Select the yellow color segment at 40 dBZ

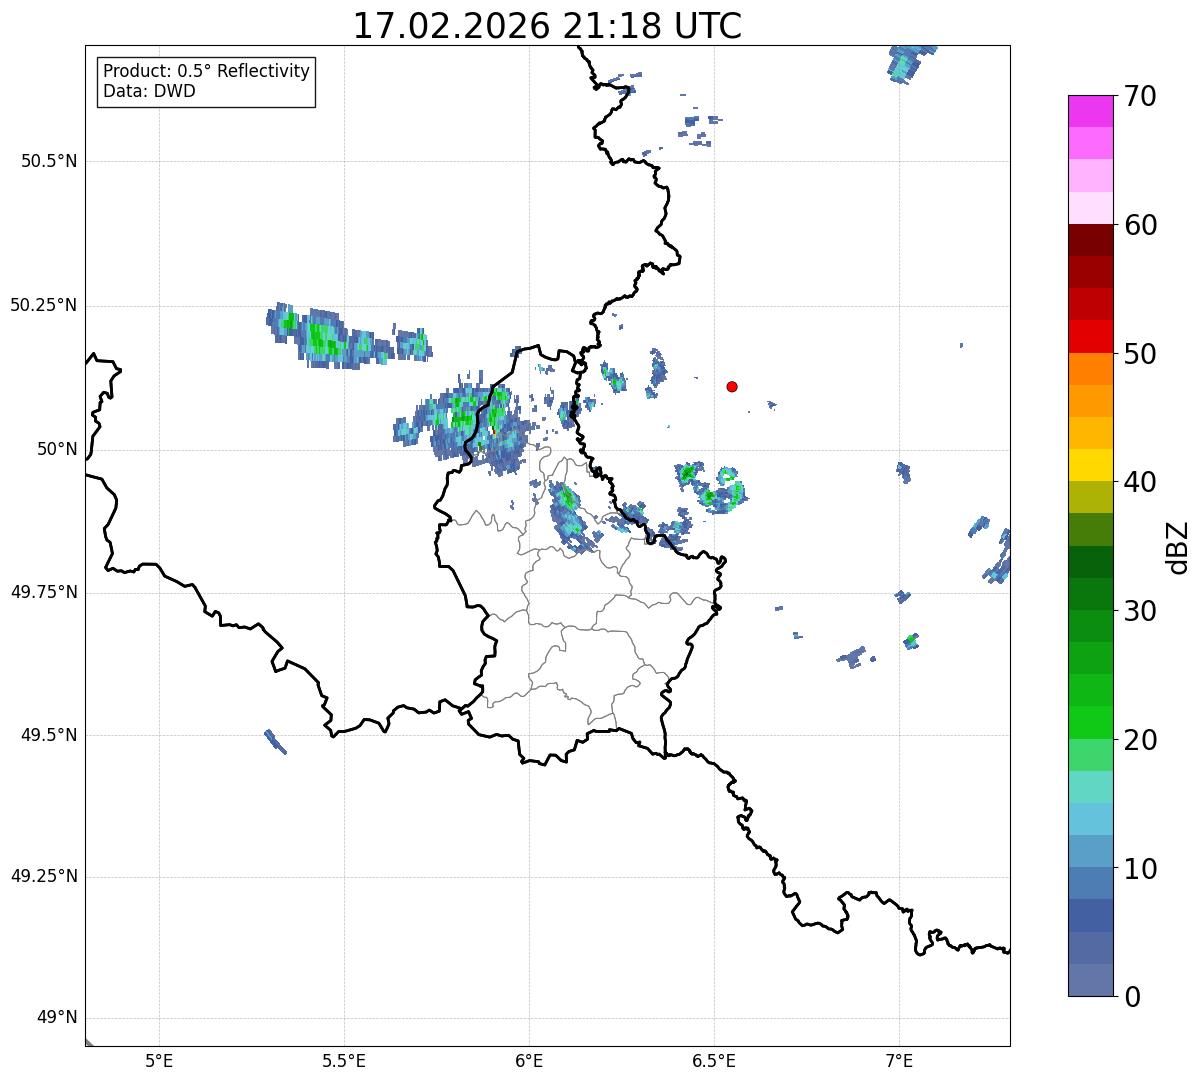point(1090,465)
